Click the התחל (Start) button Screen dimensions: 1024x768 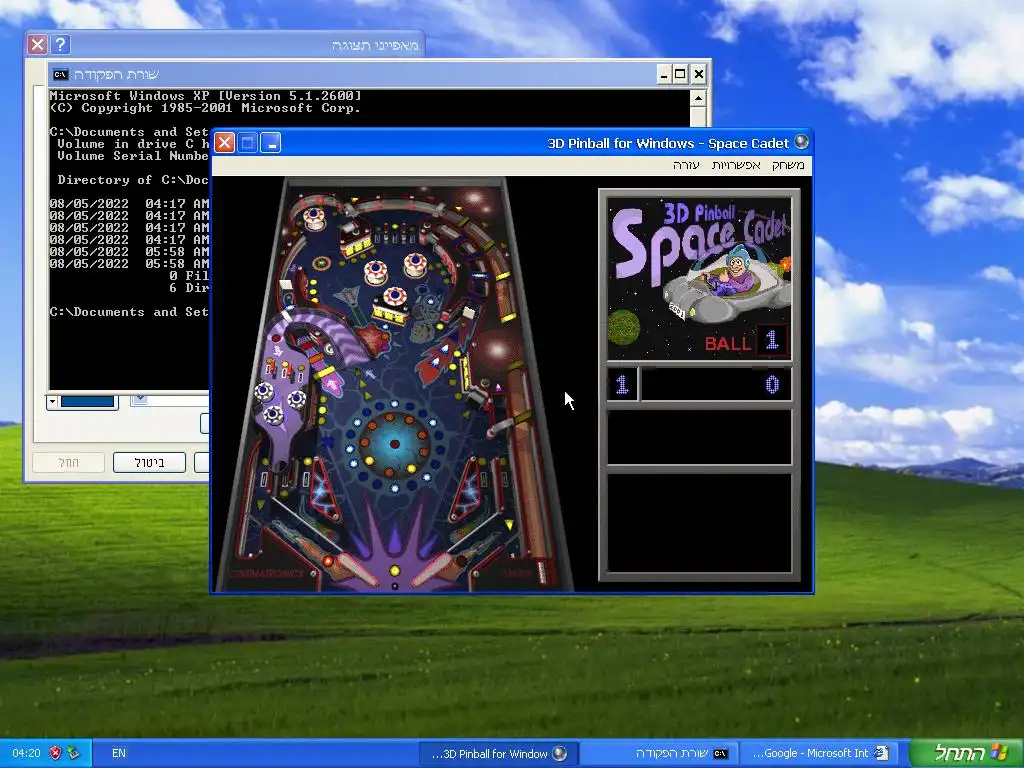[967, 753]
